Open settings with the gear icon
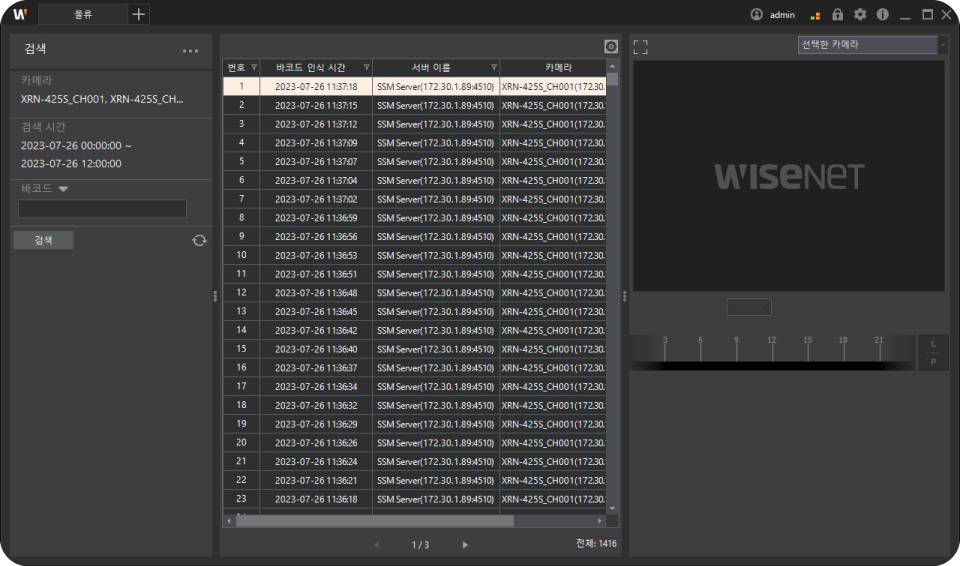960x566 pixels. click(860, 15)
